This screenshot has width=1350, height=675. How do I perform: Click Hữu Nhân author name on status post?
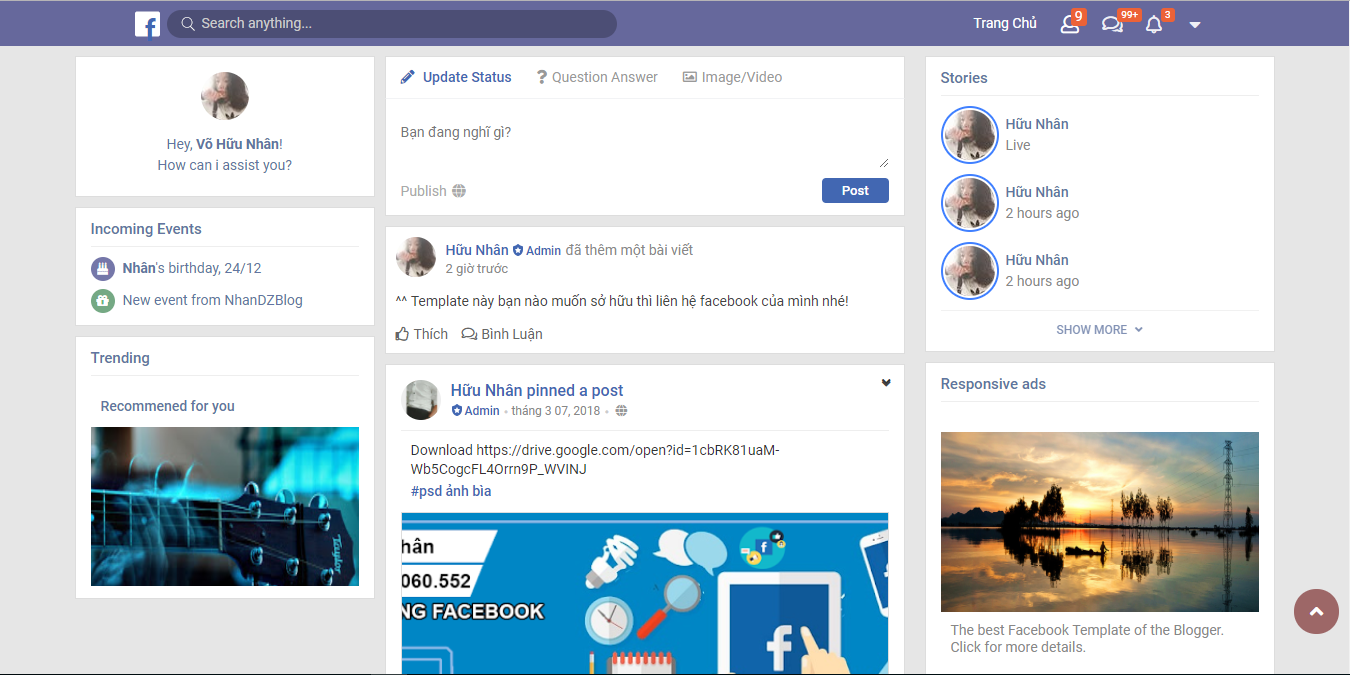(x=477, y=250)
